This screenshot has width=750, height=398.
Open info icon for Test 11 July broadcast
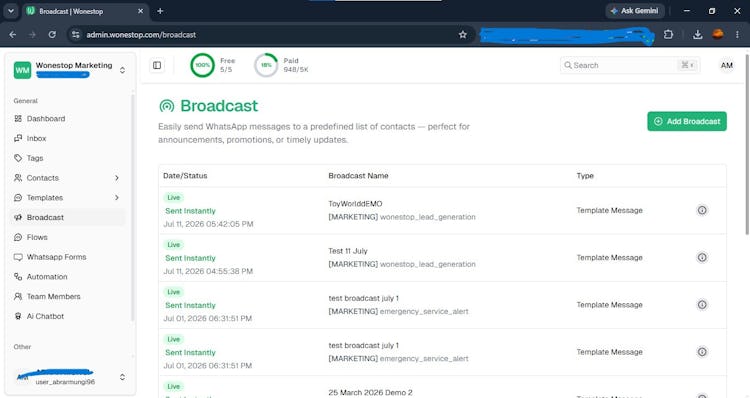pos(702,257)
